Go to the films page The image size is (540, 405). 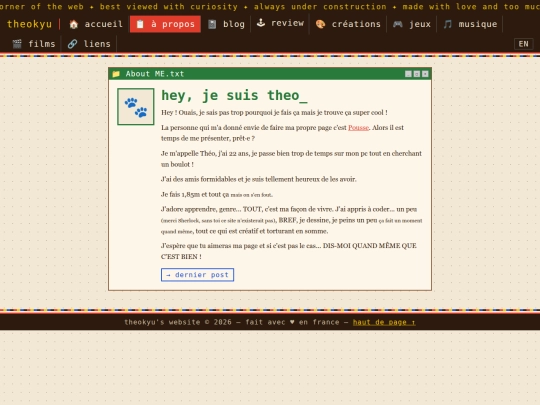click(34, 44)
